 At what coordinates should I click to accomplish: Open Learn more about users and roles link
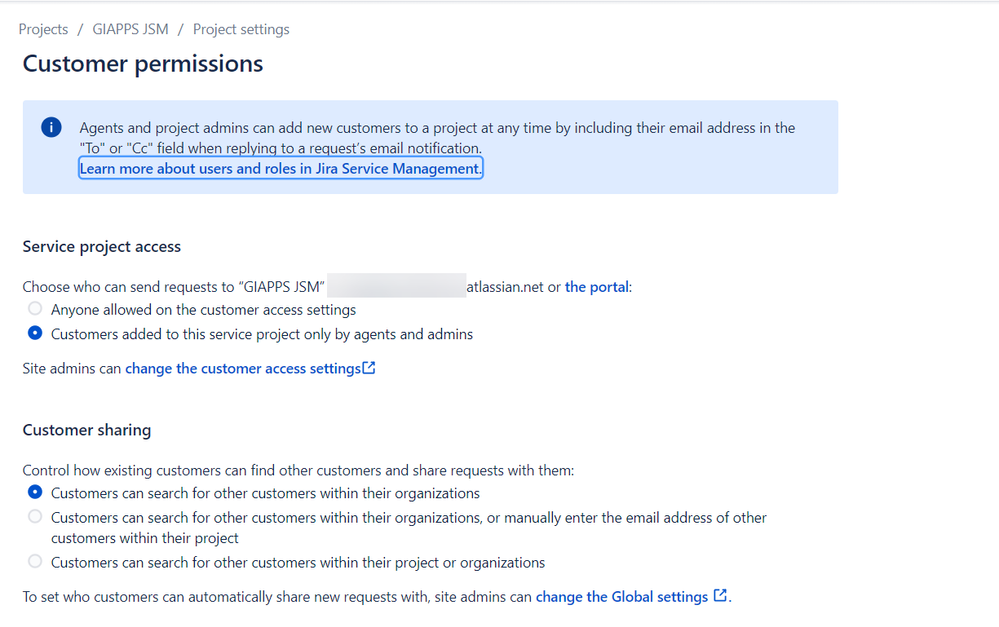tap(280, 169)
